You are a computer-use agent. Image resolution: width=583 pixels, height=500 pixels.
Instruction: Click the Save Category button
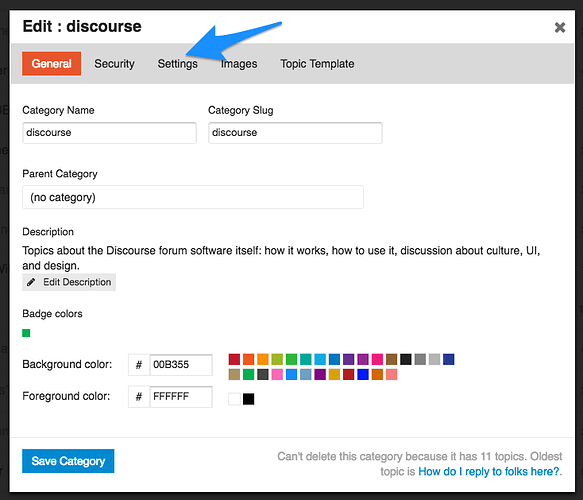click(68, 461)
